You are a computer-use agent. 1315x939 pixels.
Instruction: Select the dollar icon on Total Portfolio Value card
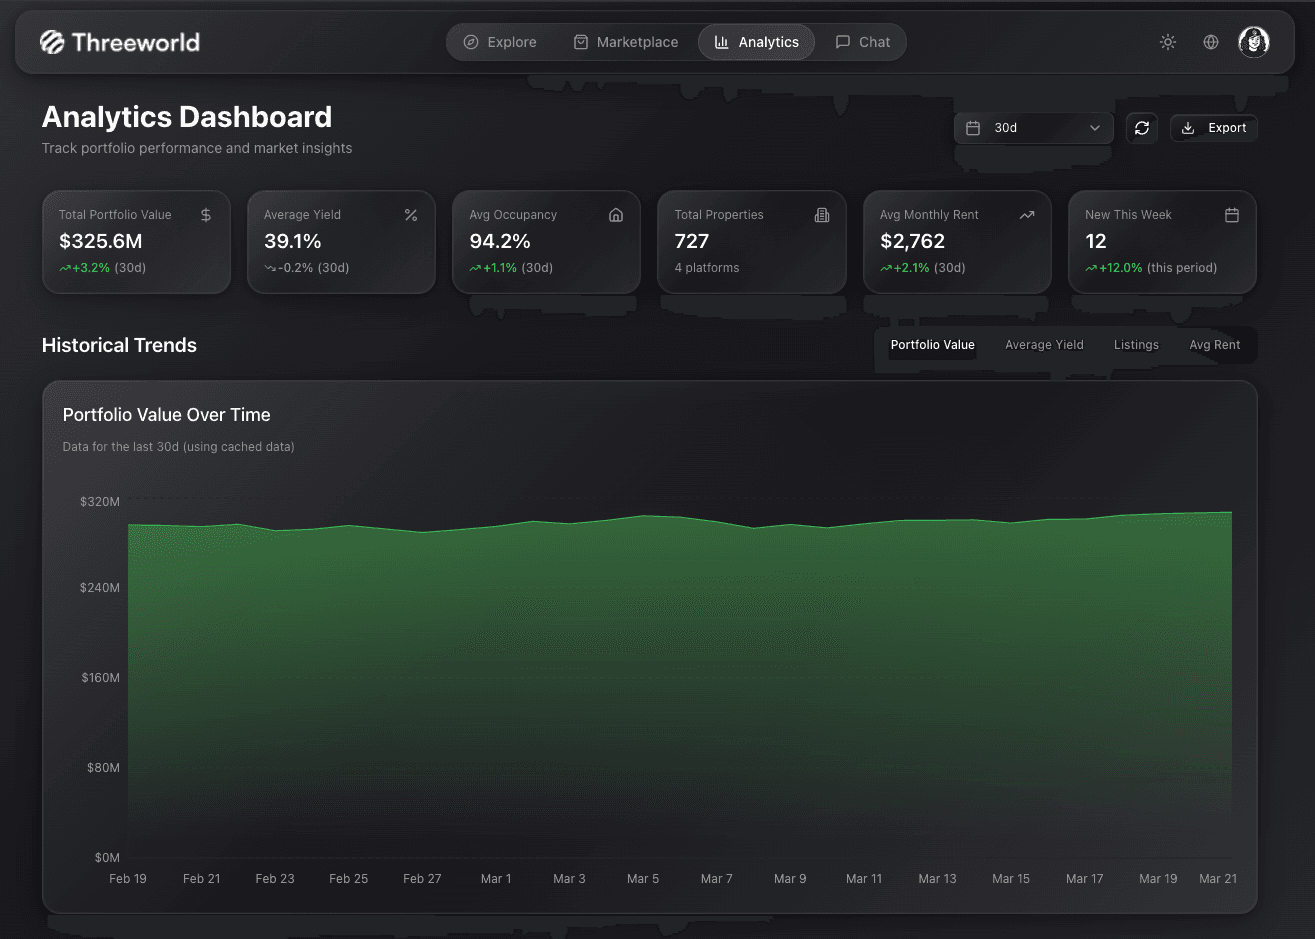206,214
